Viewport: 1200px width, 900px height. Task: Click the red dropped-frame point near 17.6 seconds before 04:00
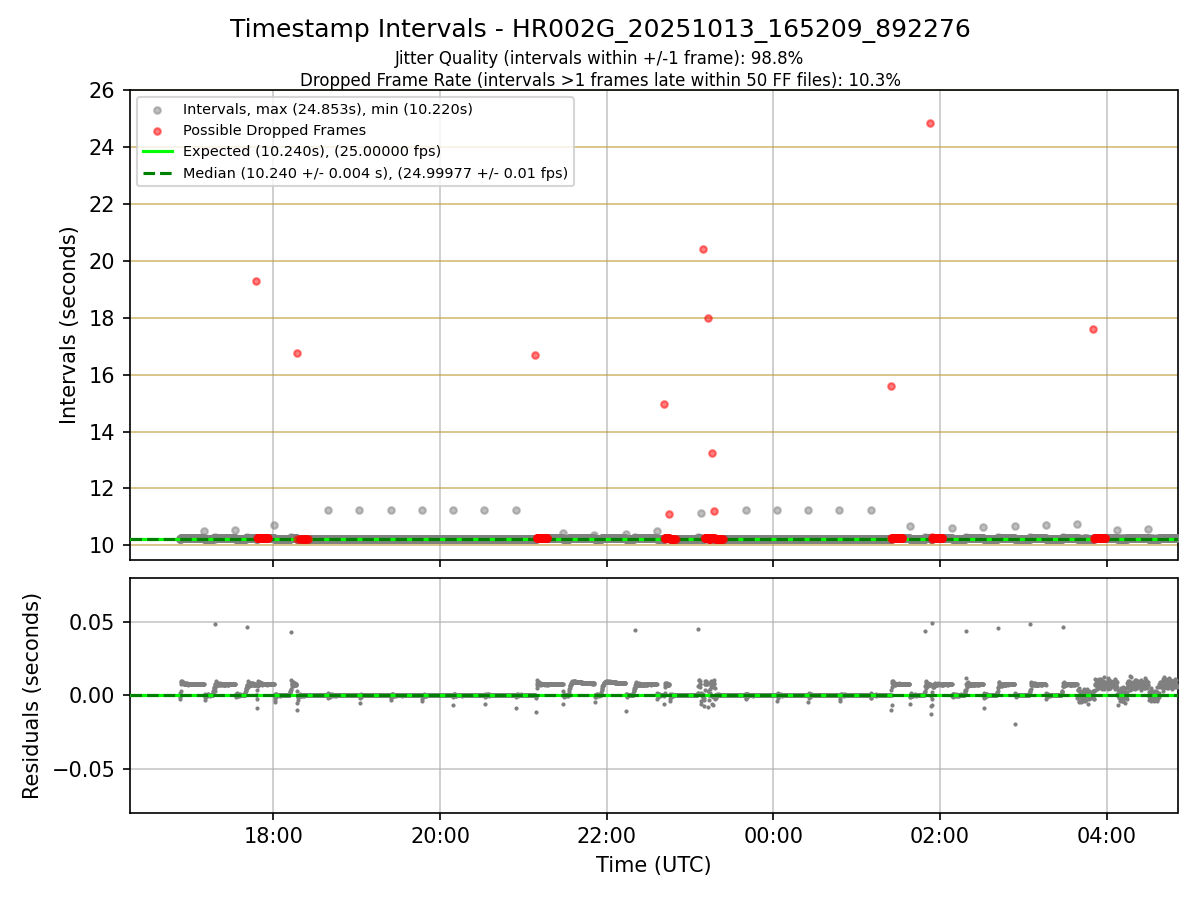tap(1093, 329)
